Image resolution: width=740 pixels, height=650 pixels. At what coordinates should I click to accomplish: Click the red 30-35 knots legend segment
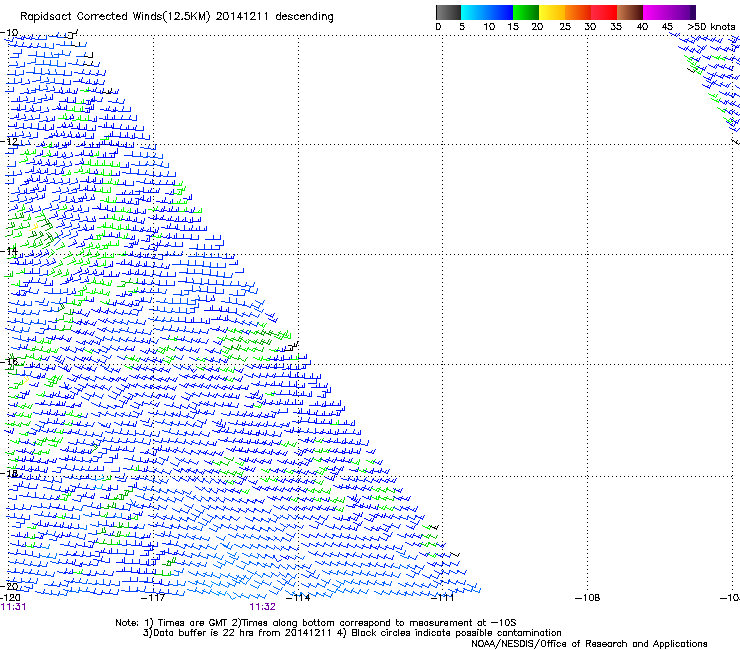click(604, 12)
